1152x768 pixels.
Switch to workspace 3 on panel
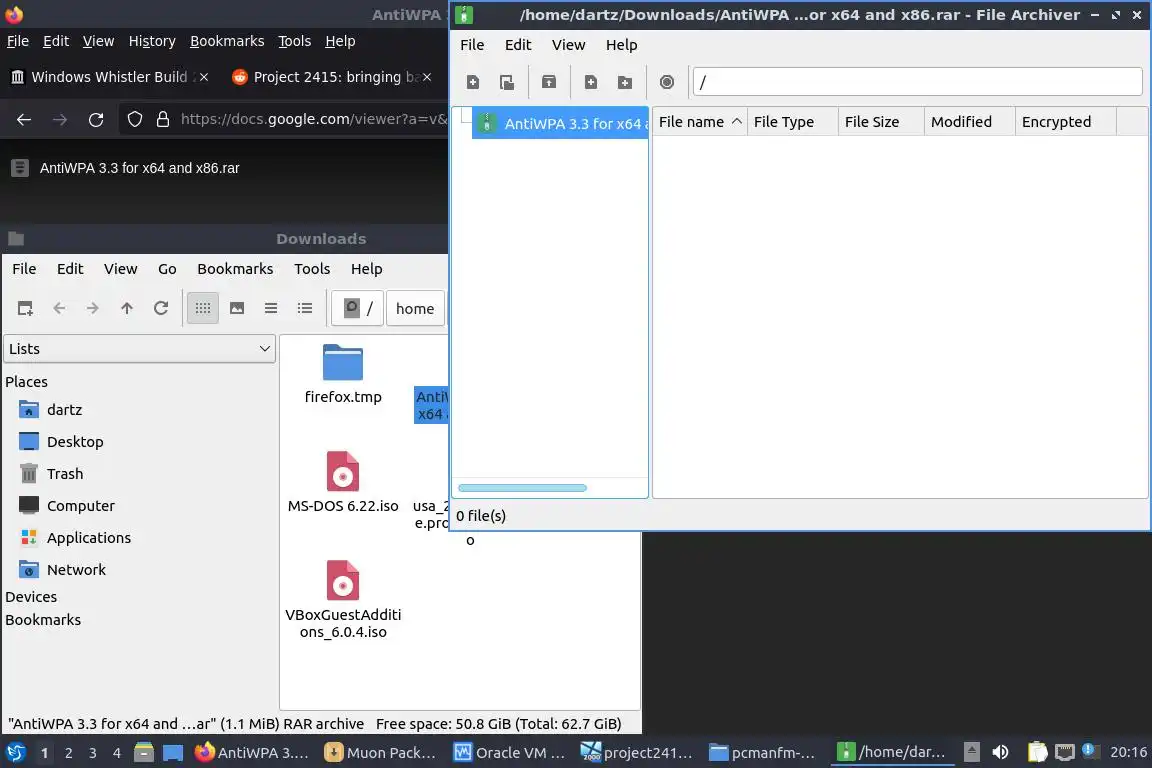(93, 753)
